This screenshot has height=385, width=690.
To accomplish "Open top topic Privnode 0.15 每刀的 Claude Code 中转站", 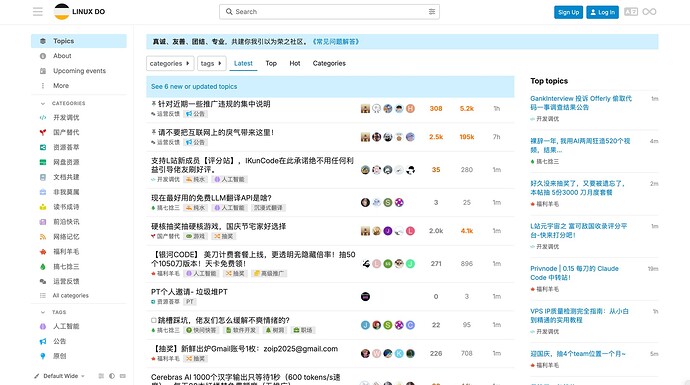I will 574,273.
